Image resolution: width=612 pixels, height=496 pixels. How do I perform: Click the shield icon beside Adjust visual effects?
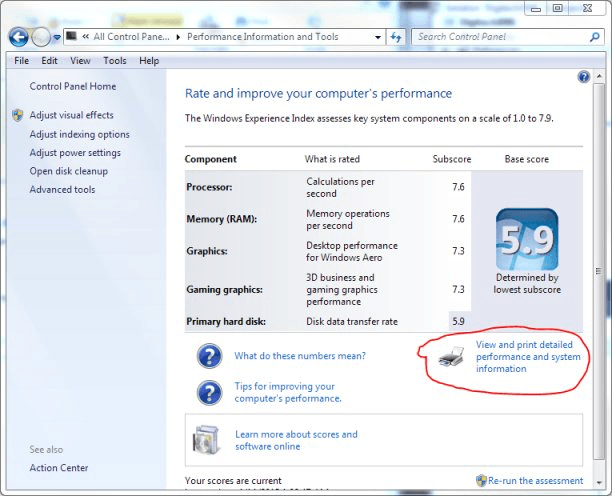pyautogui.click(x=18, y=115)
